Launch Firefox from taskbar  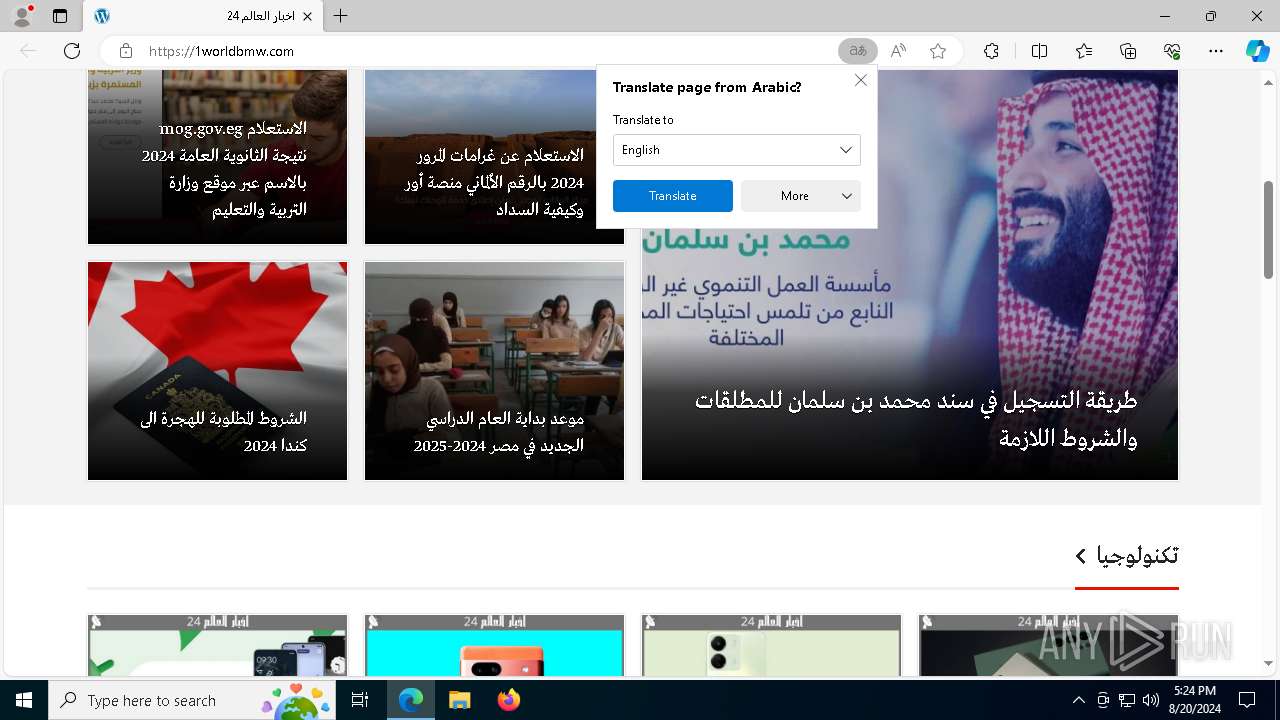tap(508, 700)
